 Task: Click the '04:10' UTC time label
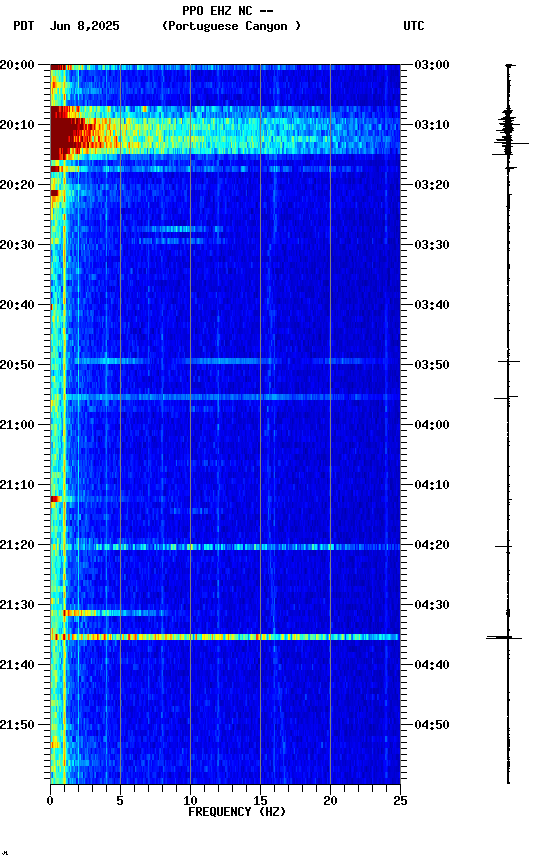click(x=432, y=485)
